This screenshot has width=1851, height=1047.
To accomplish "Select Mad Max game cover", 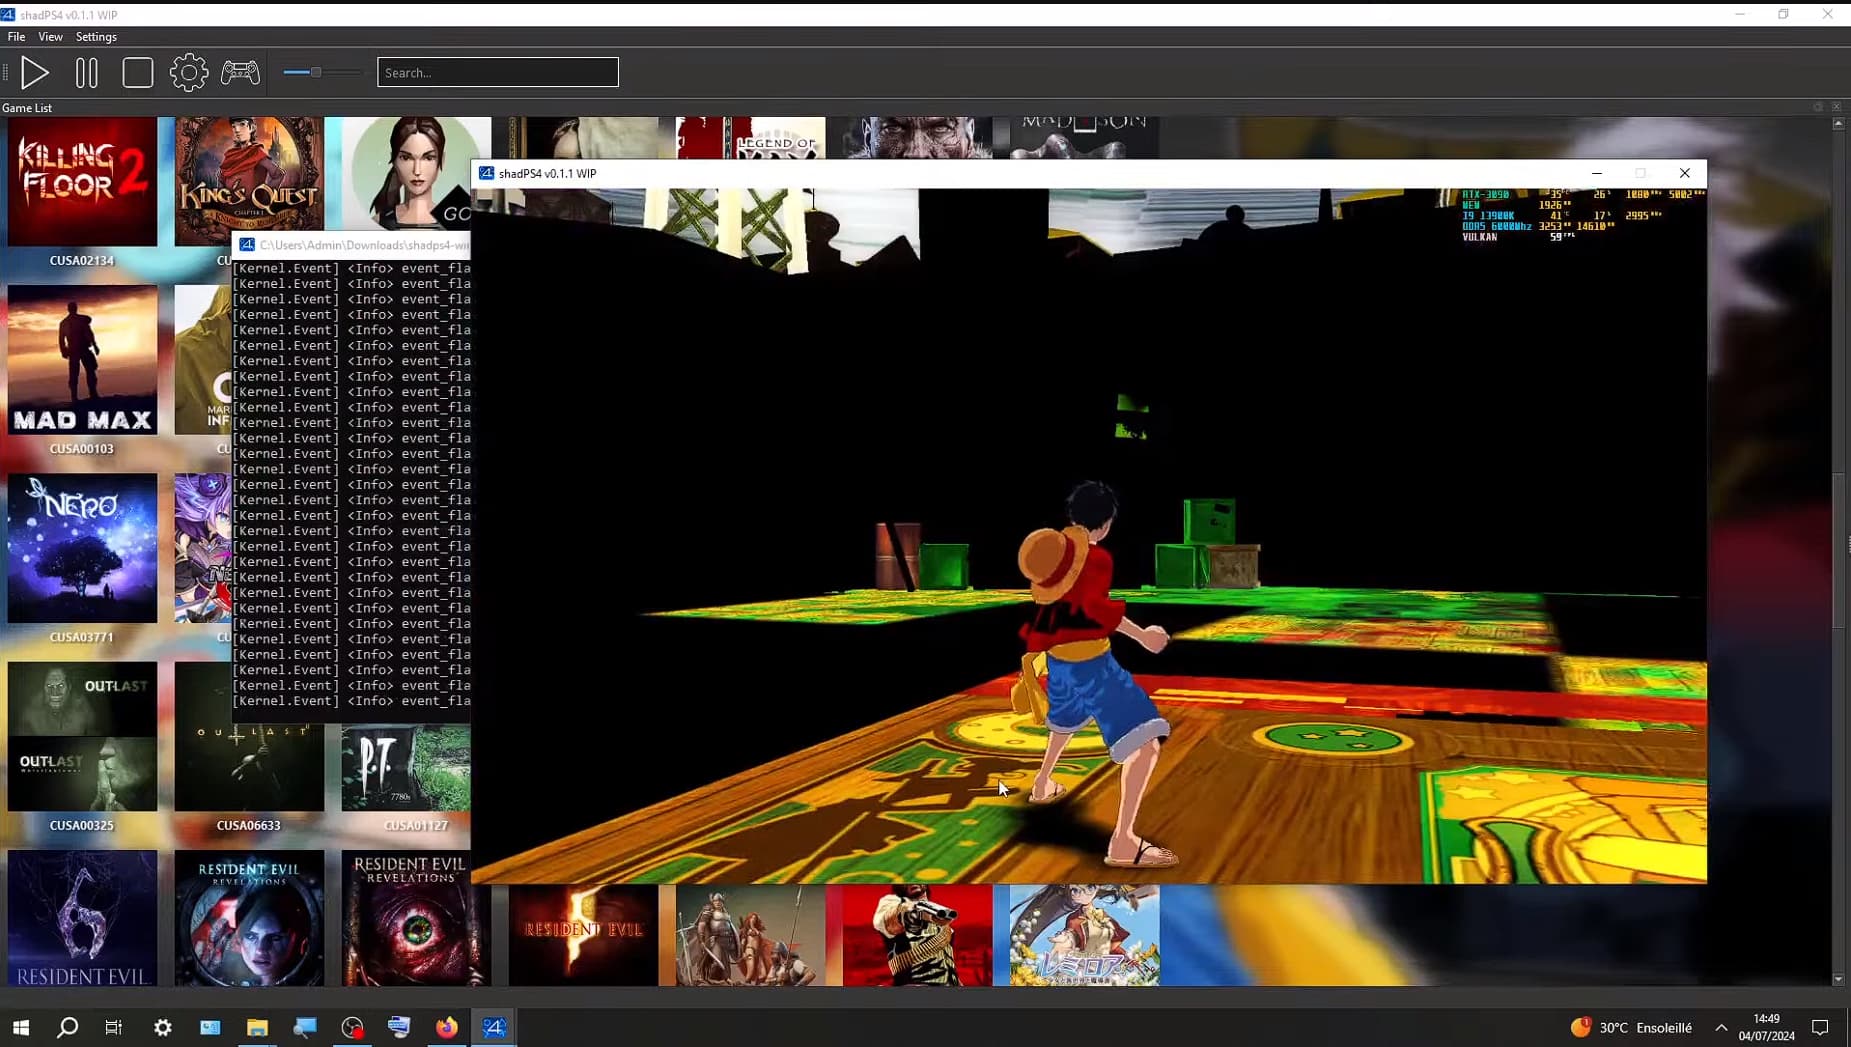I will [82, 360].
